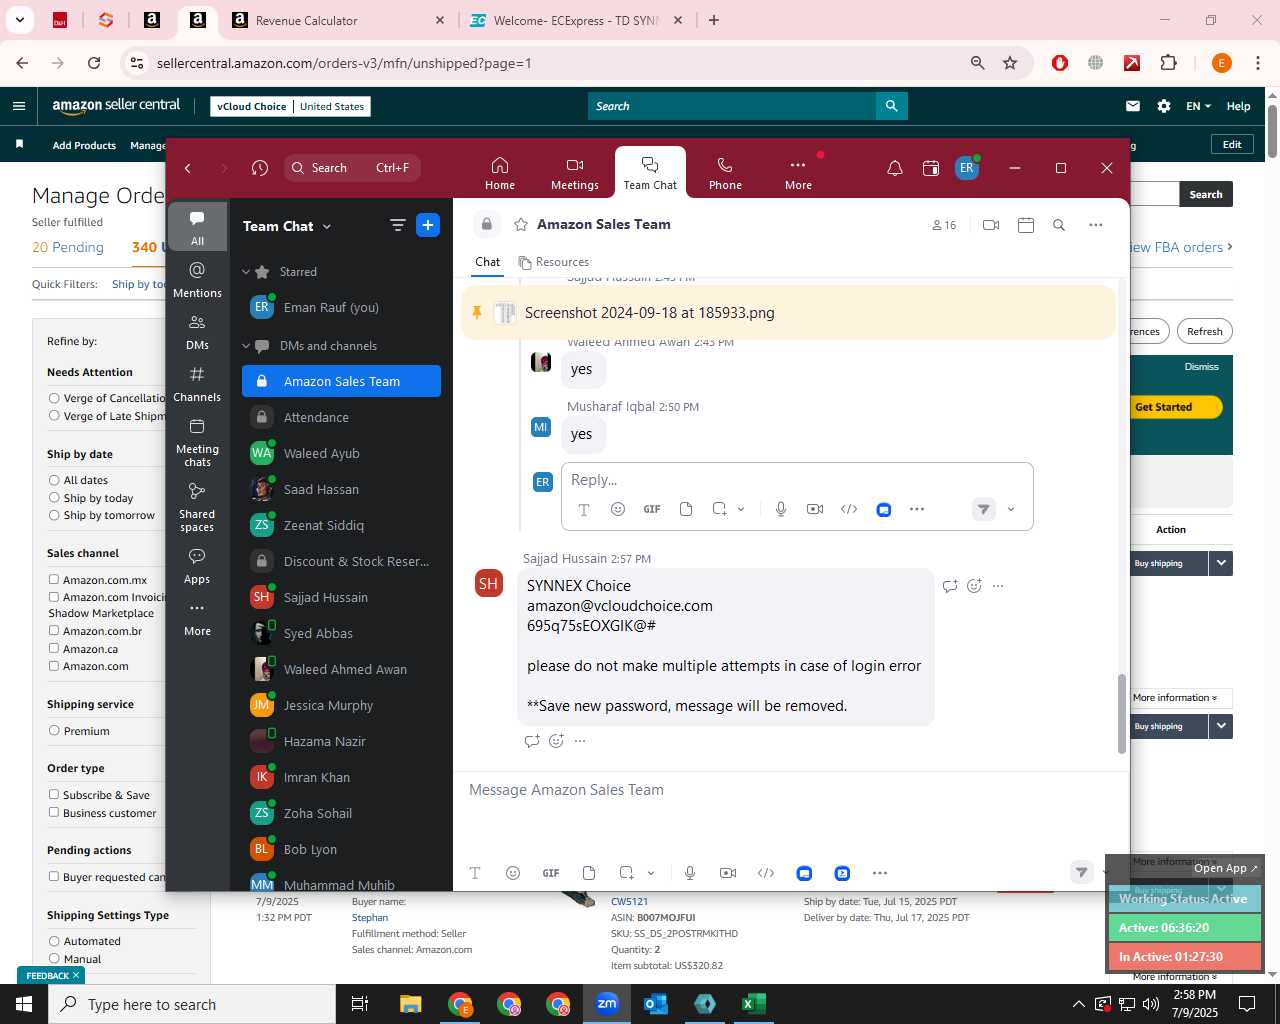Screen dimensions: 1280x1024
Task: Check the Amazon.com.mx sales channel
Action: 54,579
